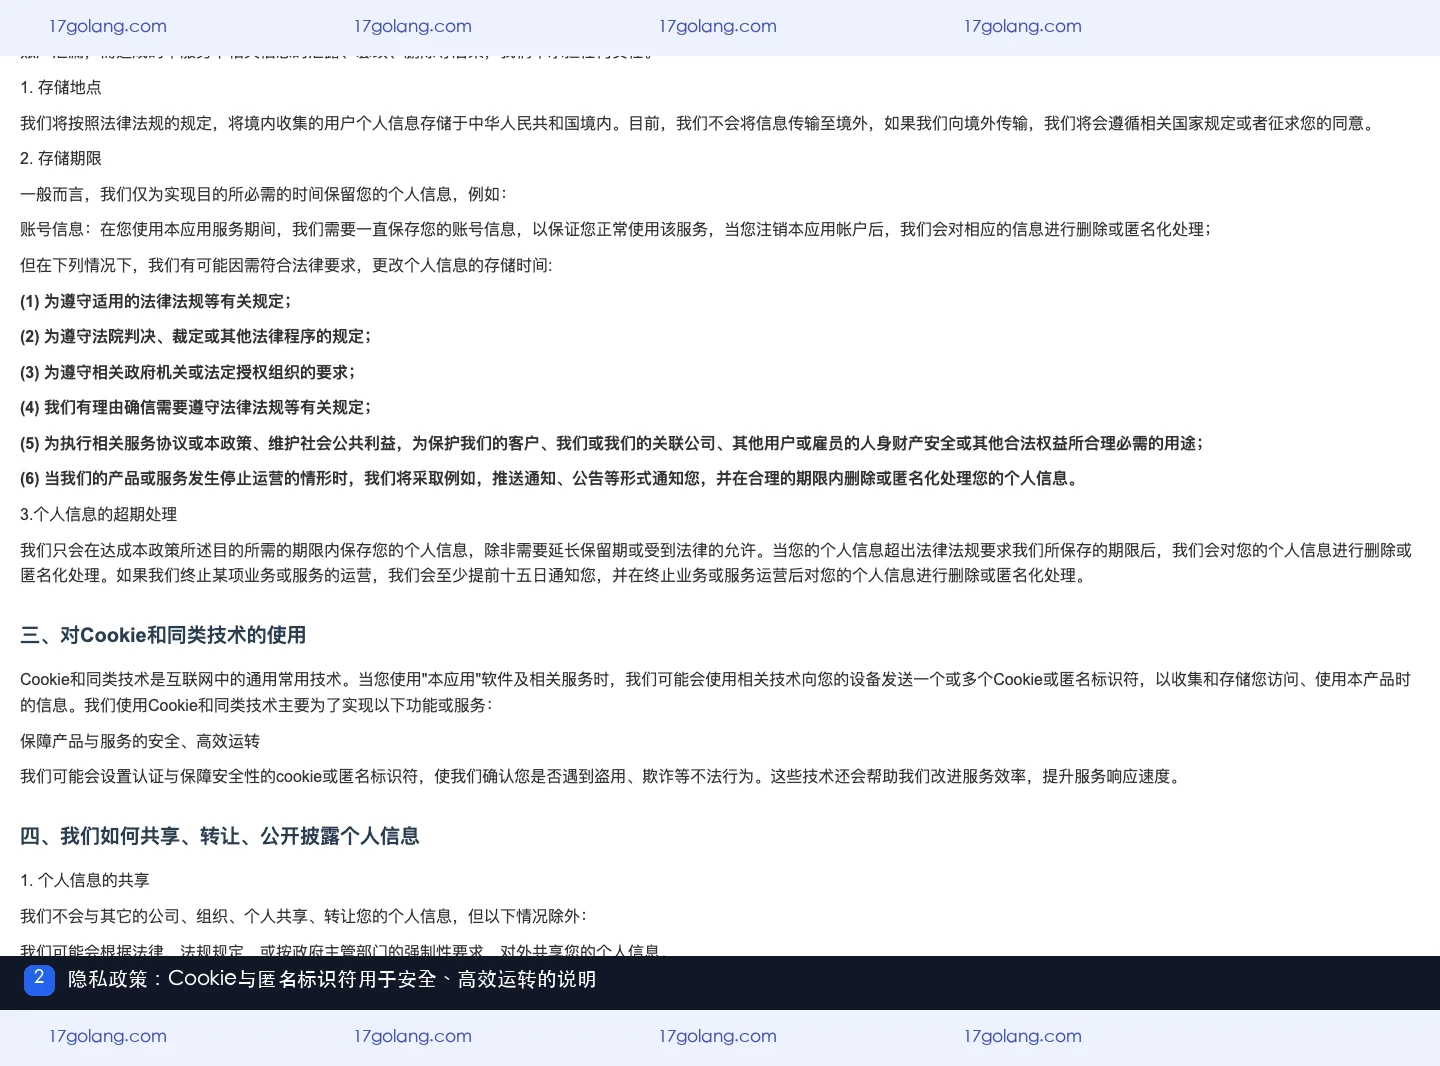
Task: Click the '1. 存储地点' subheading
Action: [x=61, y=88]
